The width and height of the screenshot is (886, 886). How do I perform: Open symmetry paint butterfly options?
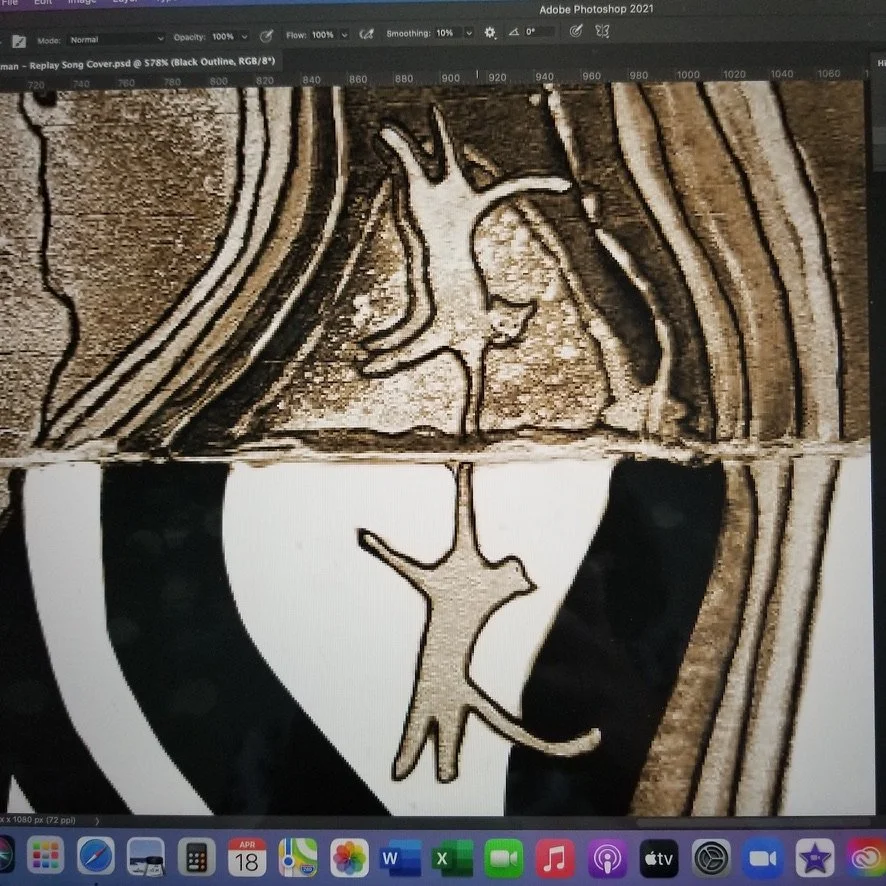point(602,31)
